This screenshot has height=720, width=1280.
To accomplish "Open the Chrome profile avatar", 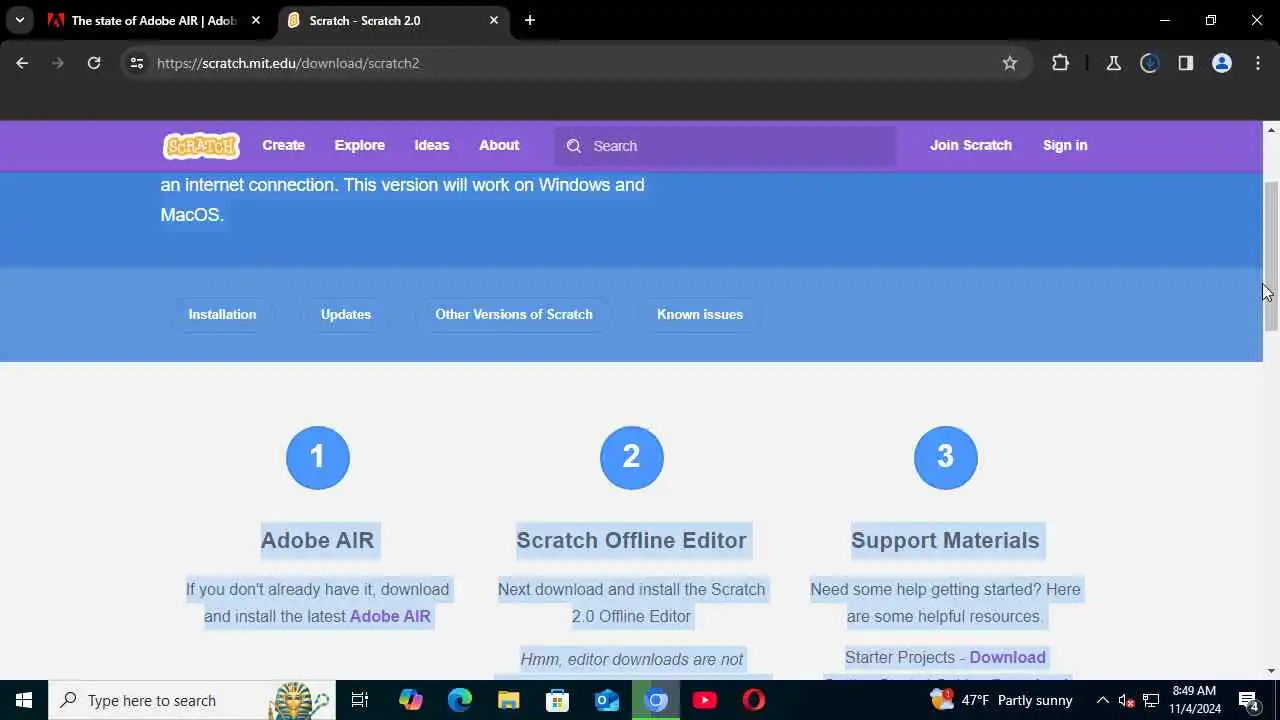I will pos(1221,63).
